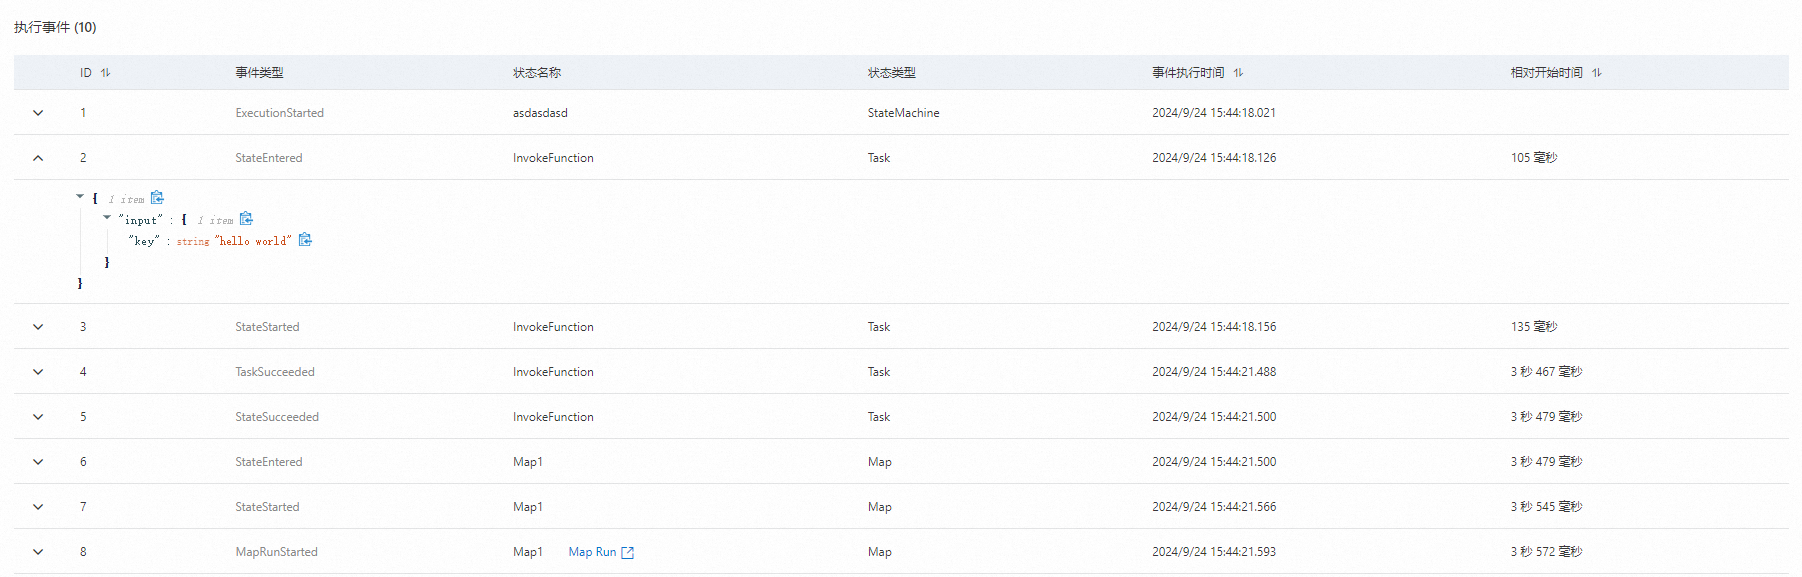1802x577 pixels.
Task: Click the 105 毫秒 relative time
Action: pos(1534,158)
